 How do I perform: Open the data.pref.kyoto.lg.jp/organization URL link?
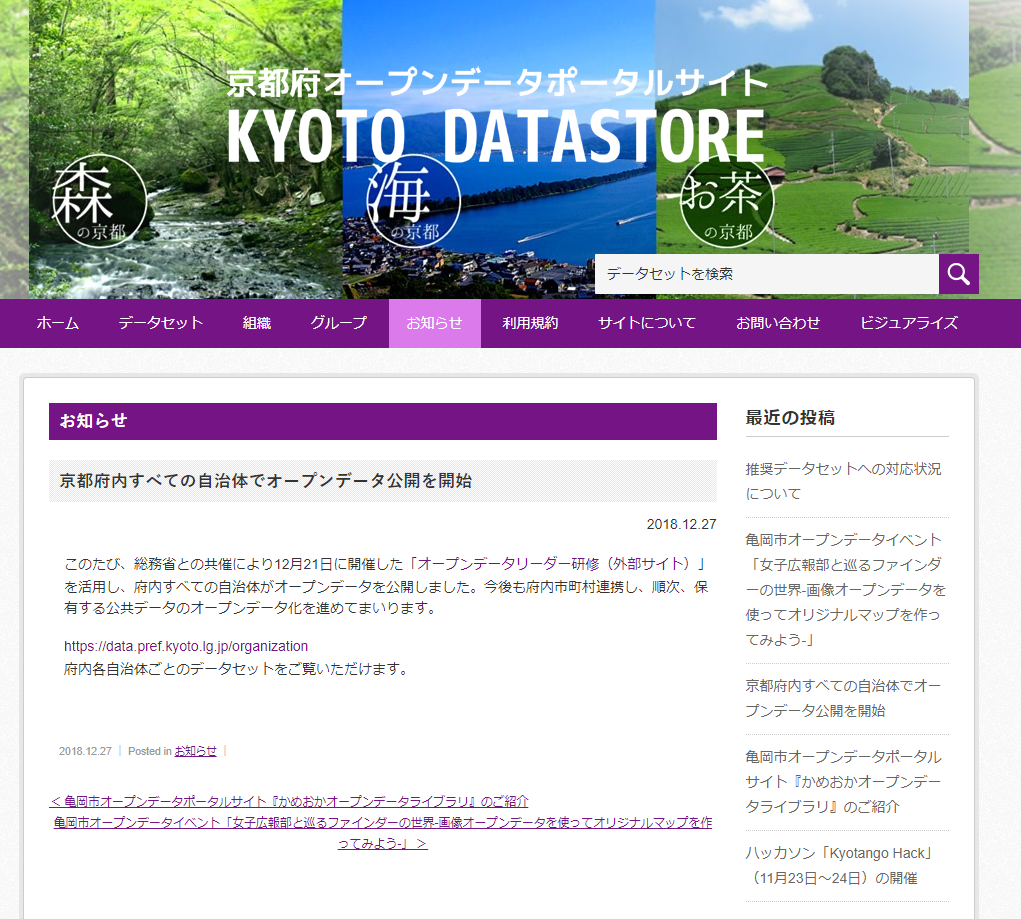(186, 646)
